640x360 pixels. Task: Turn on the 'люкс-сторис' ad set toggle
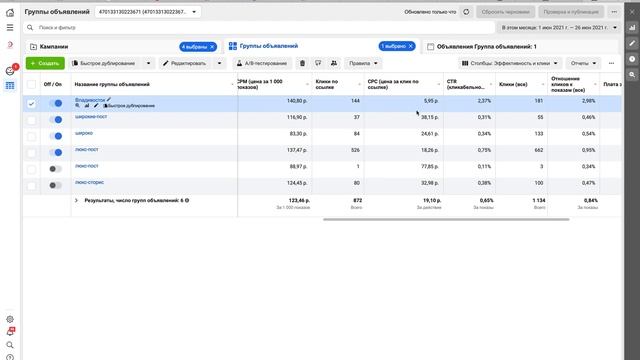(x=56, y=185)
